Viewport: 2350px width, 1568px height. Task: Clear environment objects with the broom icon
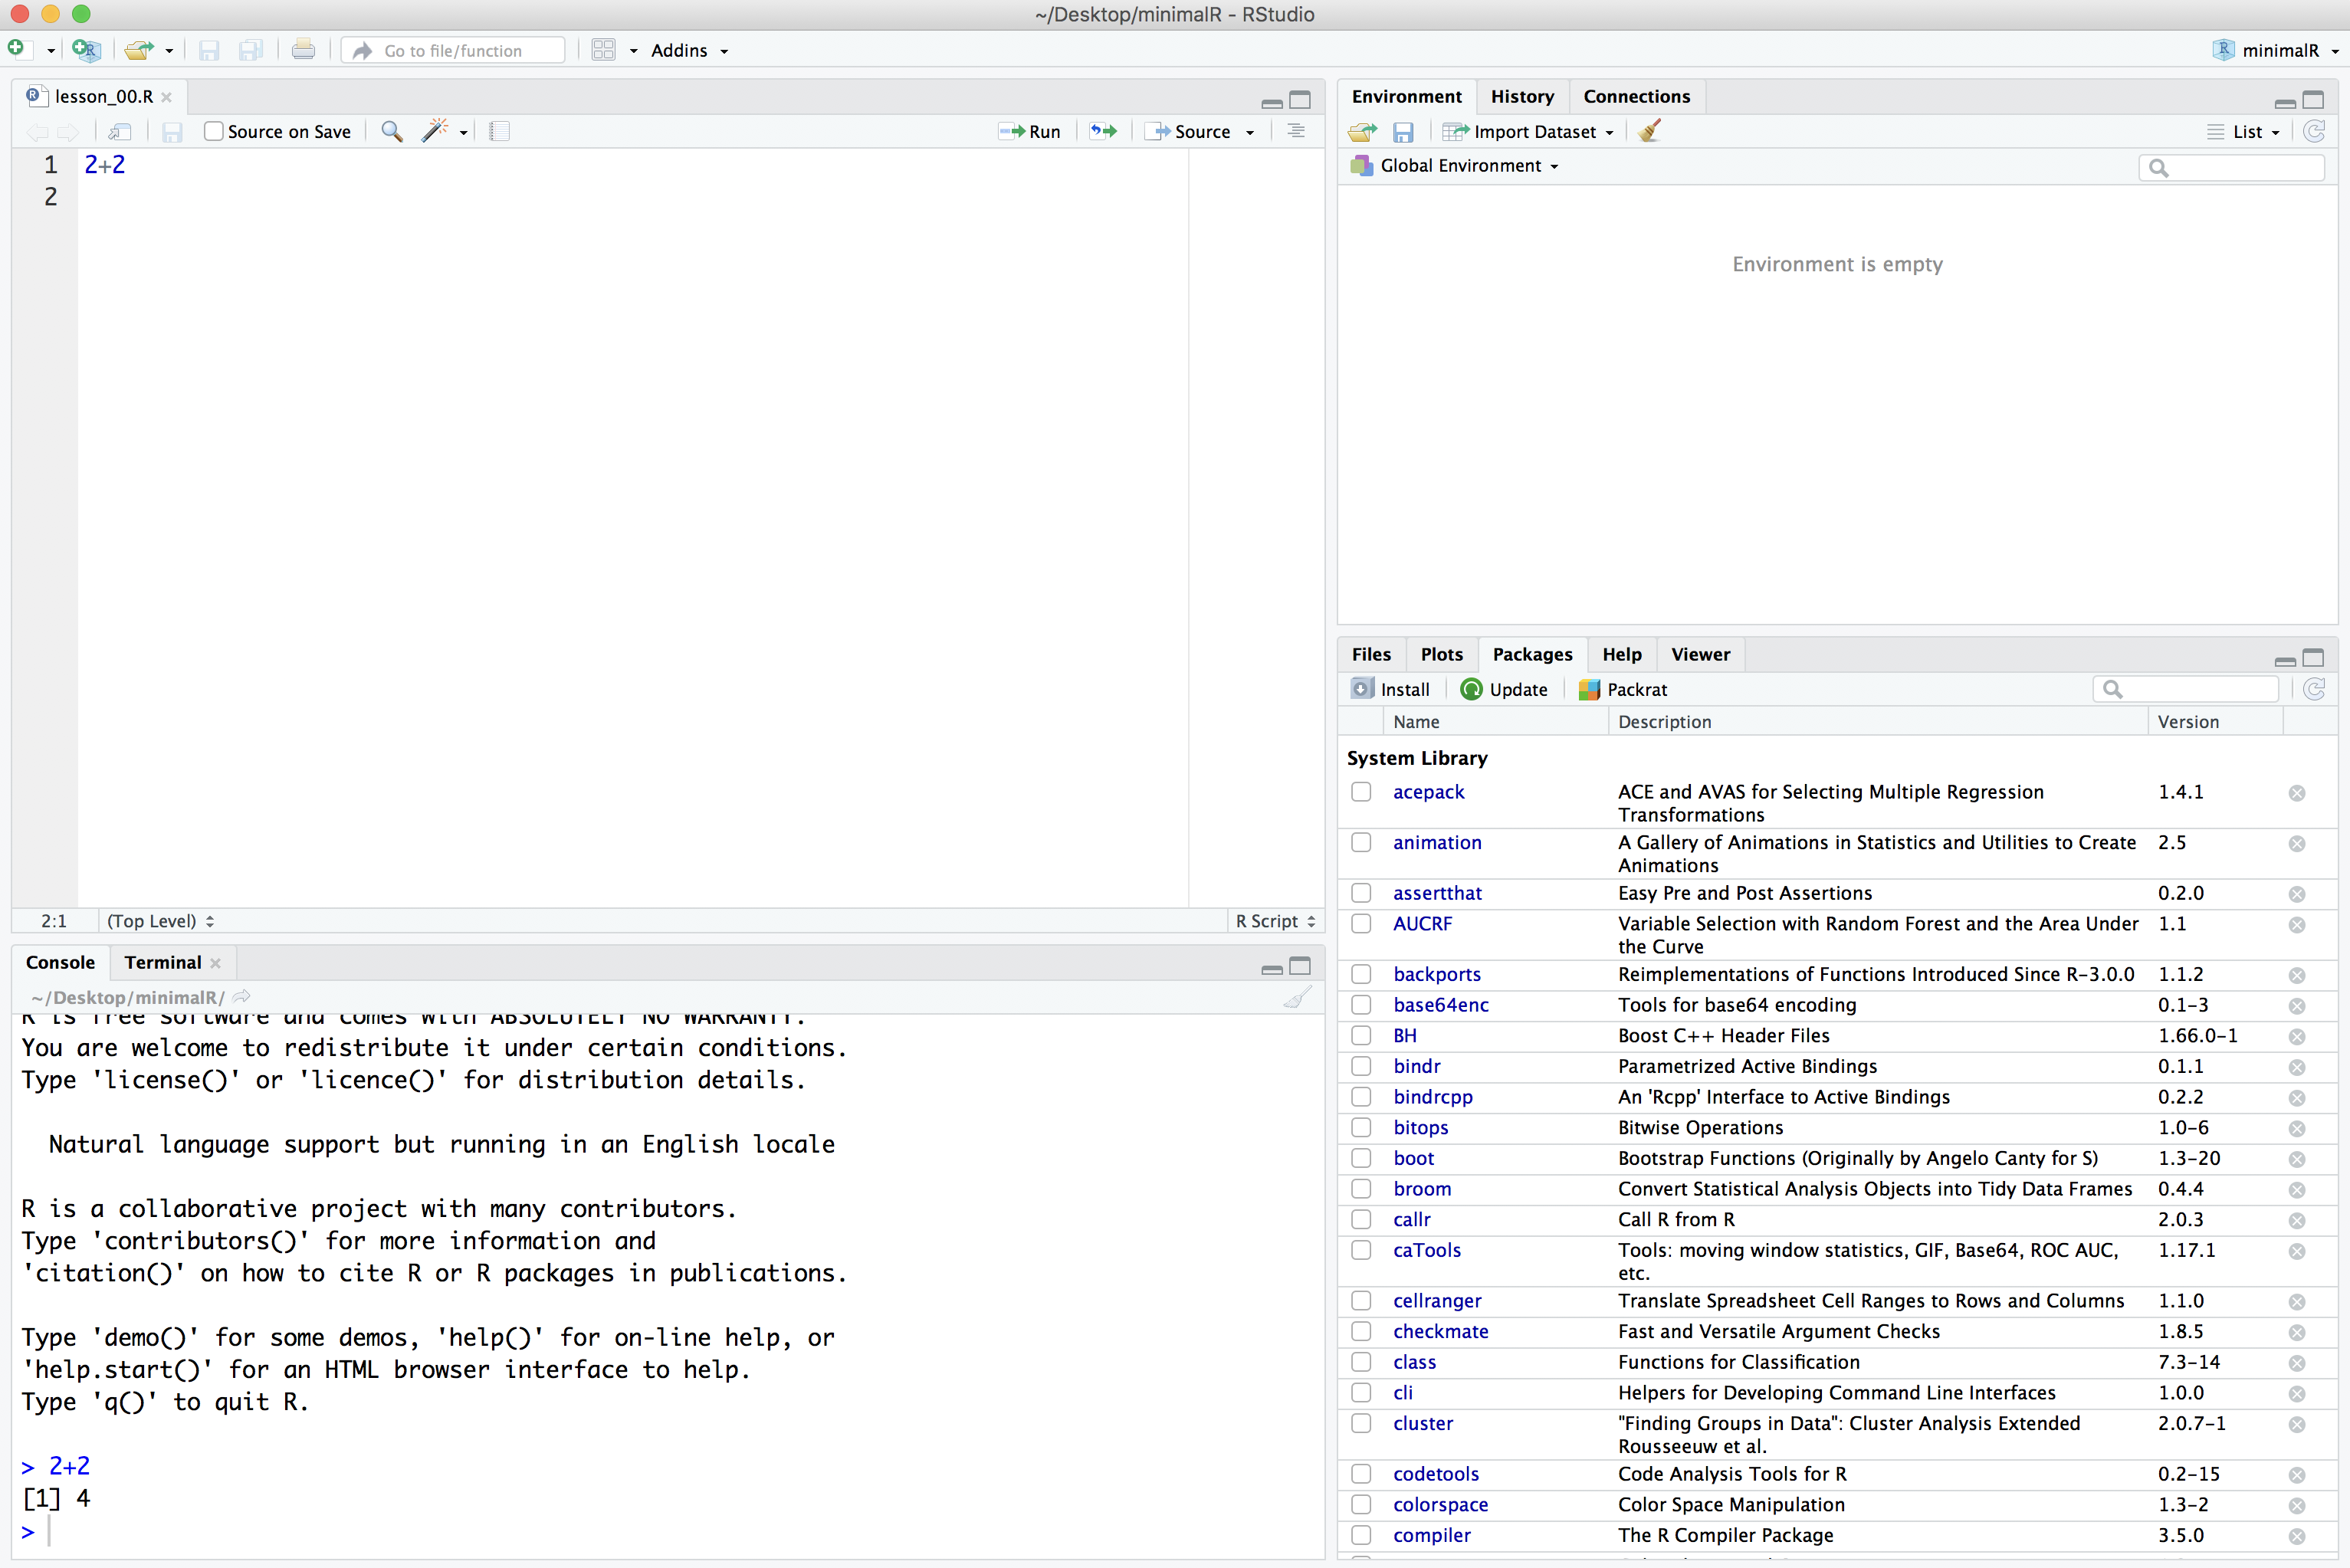[1650, 131]
